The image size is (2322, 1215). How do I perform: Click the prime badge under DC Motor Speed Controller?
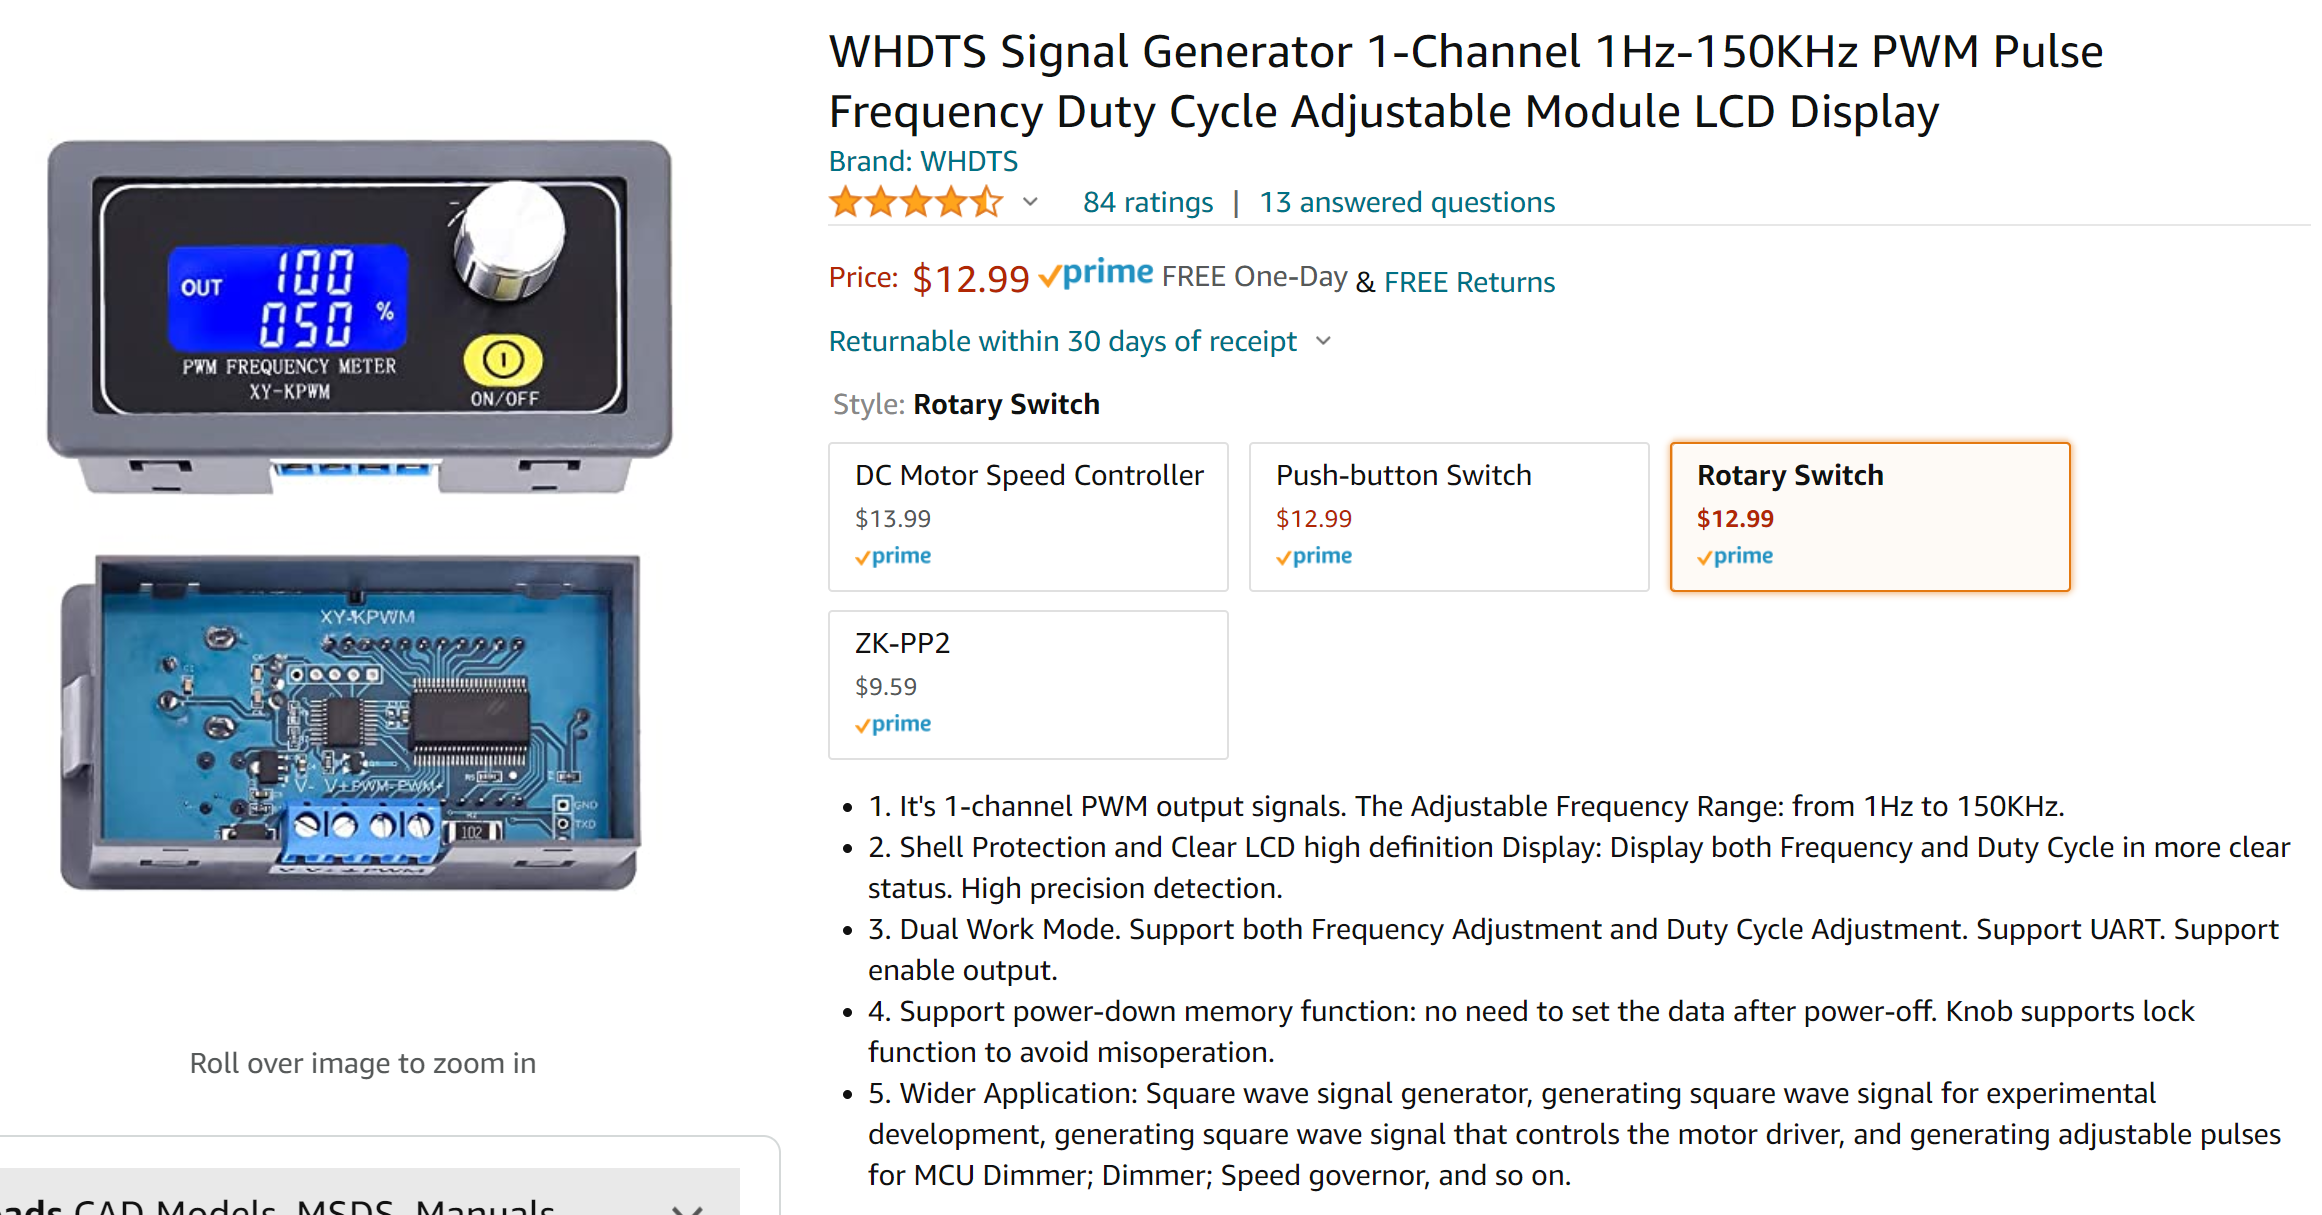tap(893, 556)
